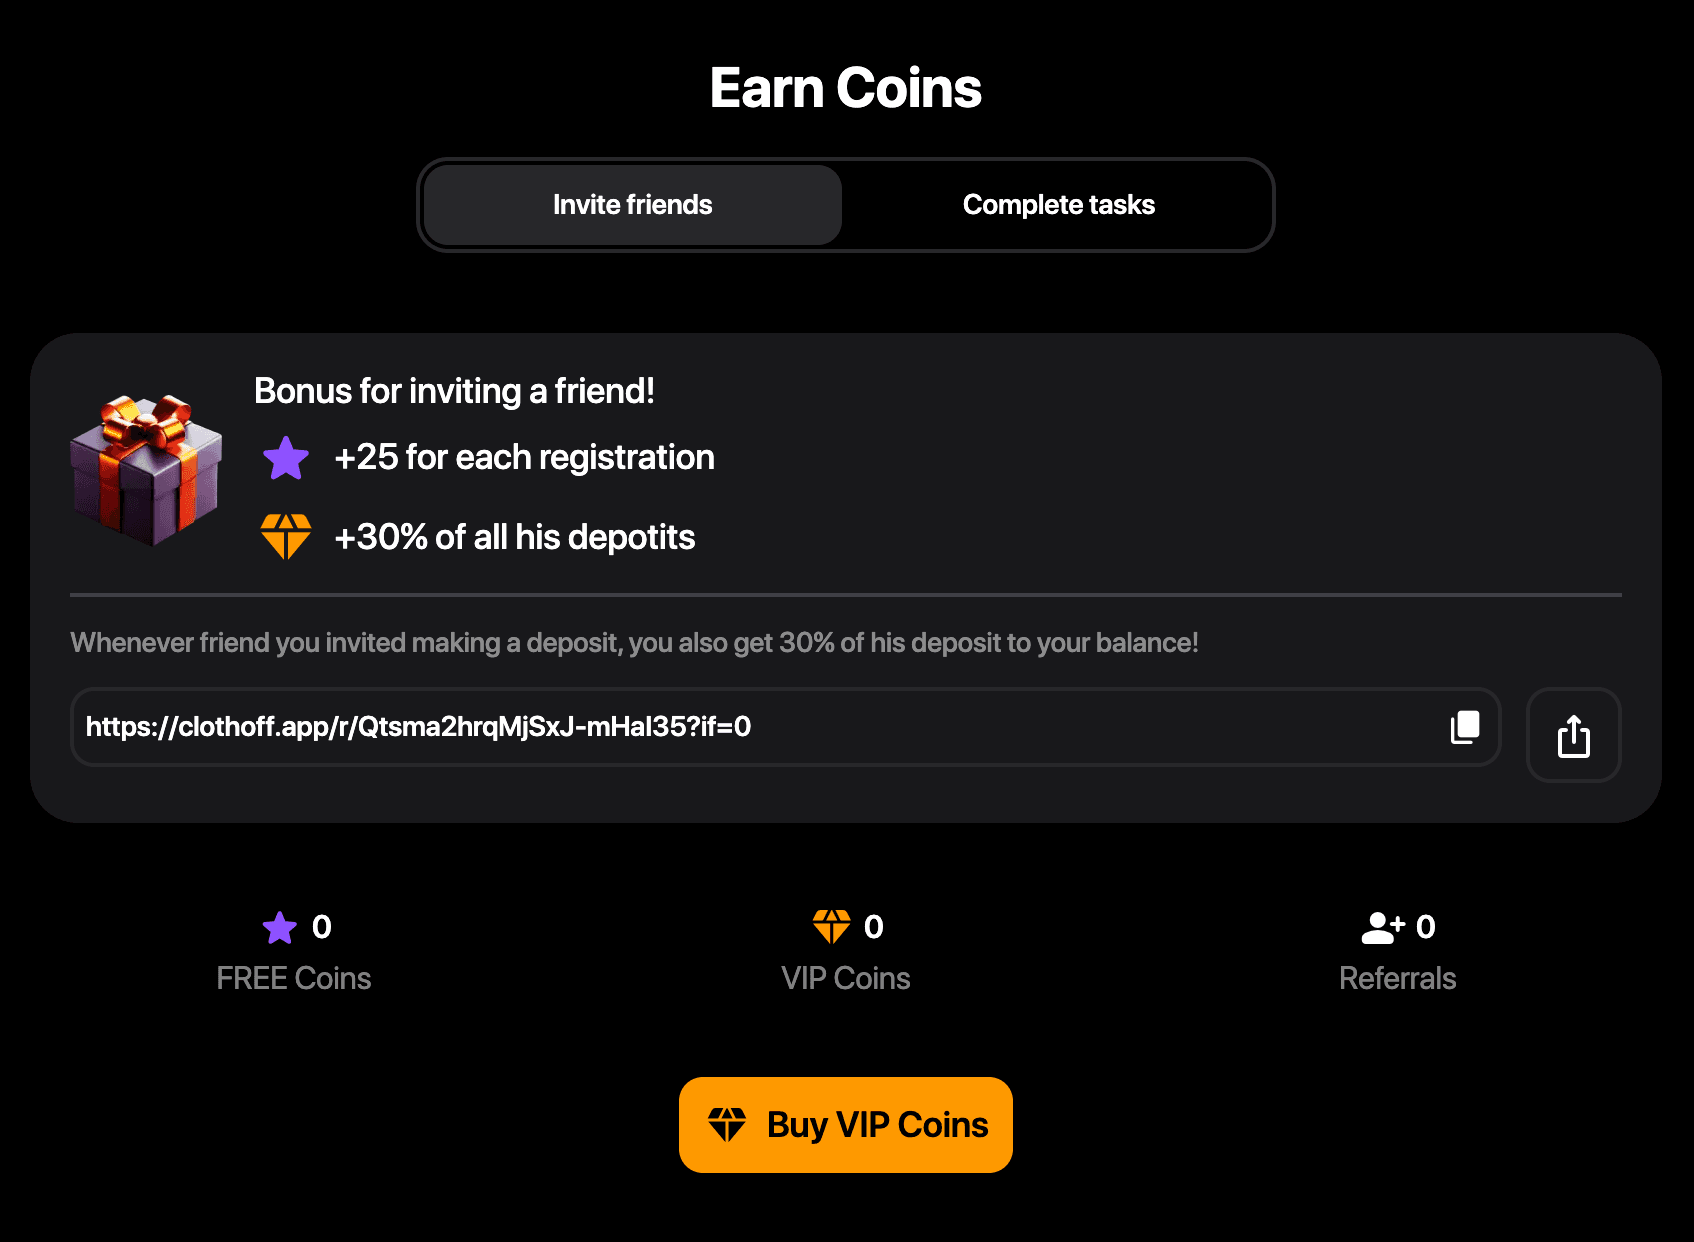Click the person-plus icon above Referrals
The image size is (1694, 1242).
[x=1383, y=928]
